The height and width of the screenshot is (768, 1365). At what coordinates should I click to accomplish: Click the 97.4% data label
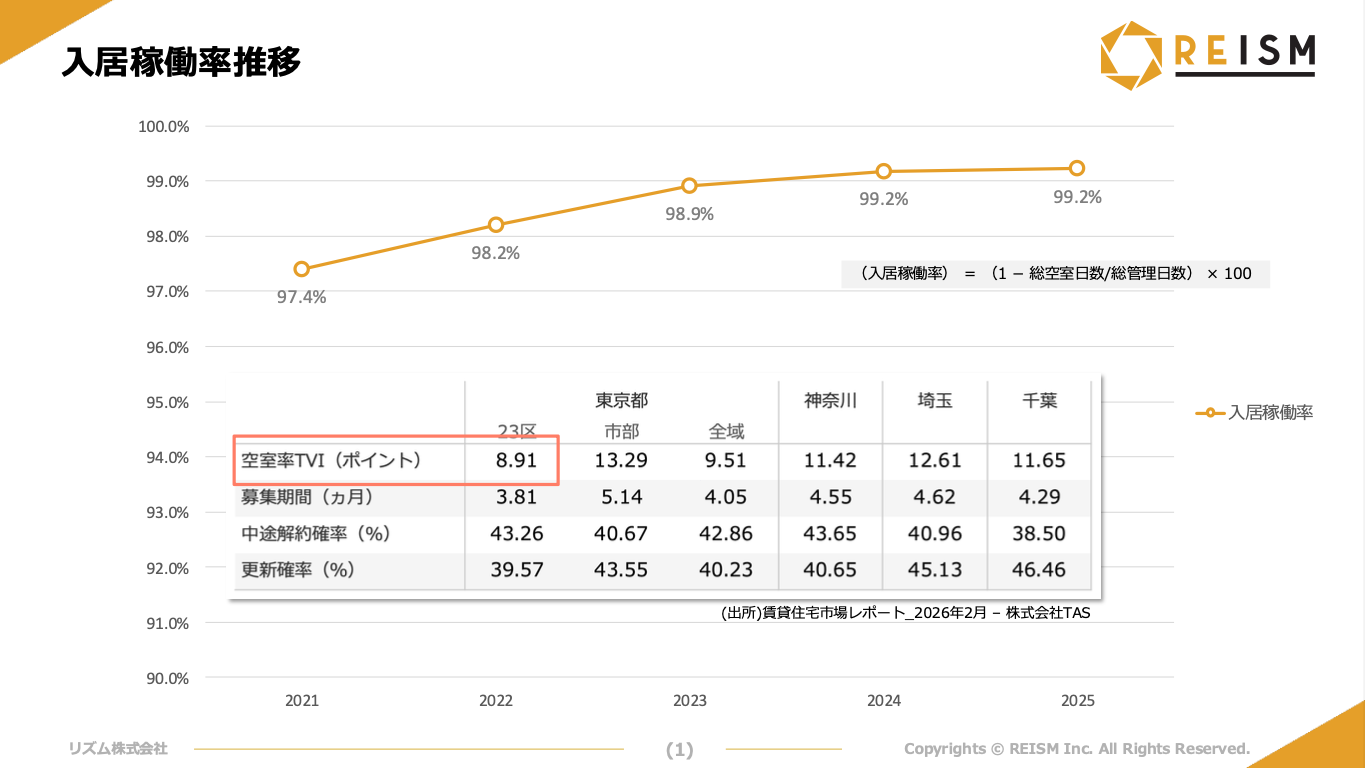[302, 297]
